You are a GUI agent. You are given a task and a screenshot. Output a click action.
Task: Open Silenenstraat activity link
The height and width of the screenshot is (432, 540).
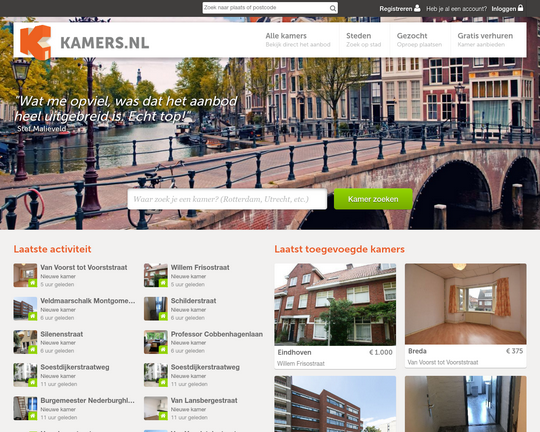click(62, 334)
